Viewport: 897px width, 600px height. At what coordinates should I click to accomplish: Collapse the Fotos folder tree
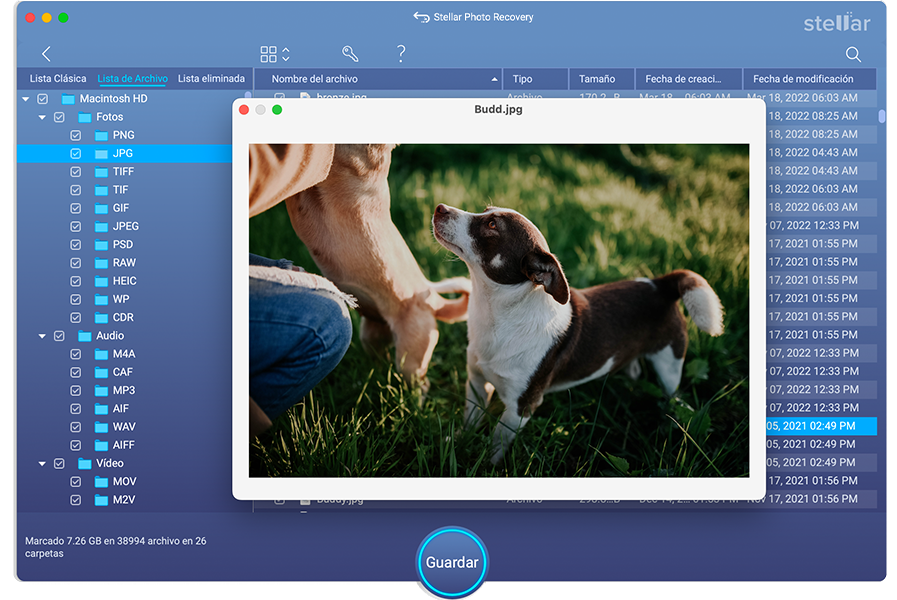point(42,117)
